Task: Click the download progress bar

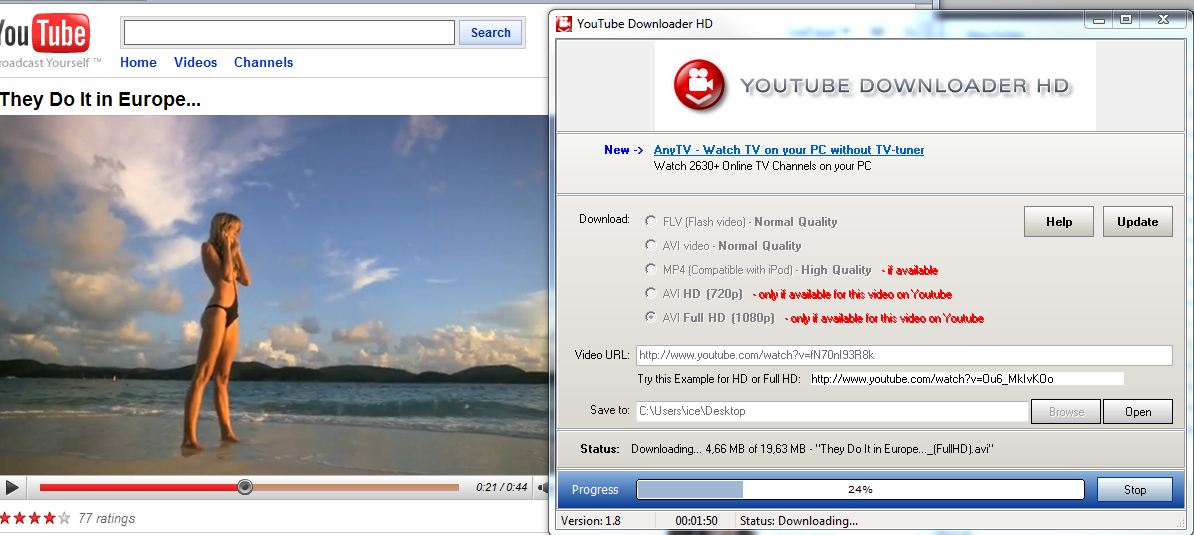Action: click(x=860, y=489)
